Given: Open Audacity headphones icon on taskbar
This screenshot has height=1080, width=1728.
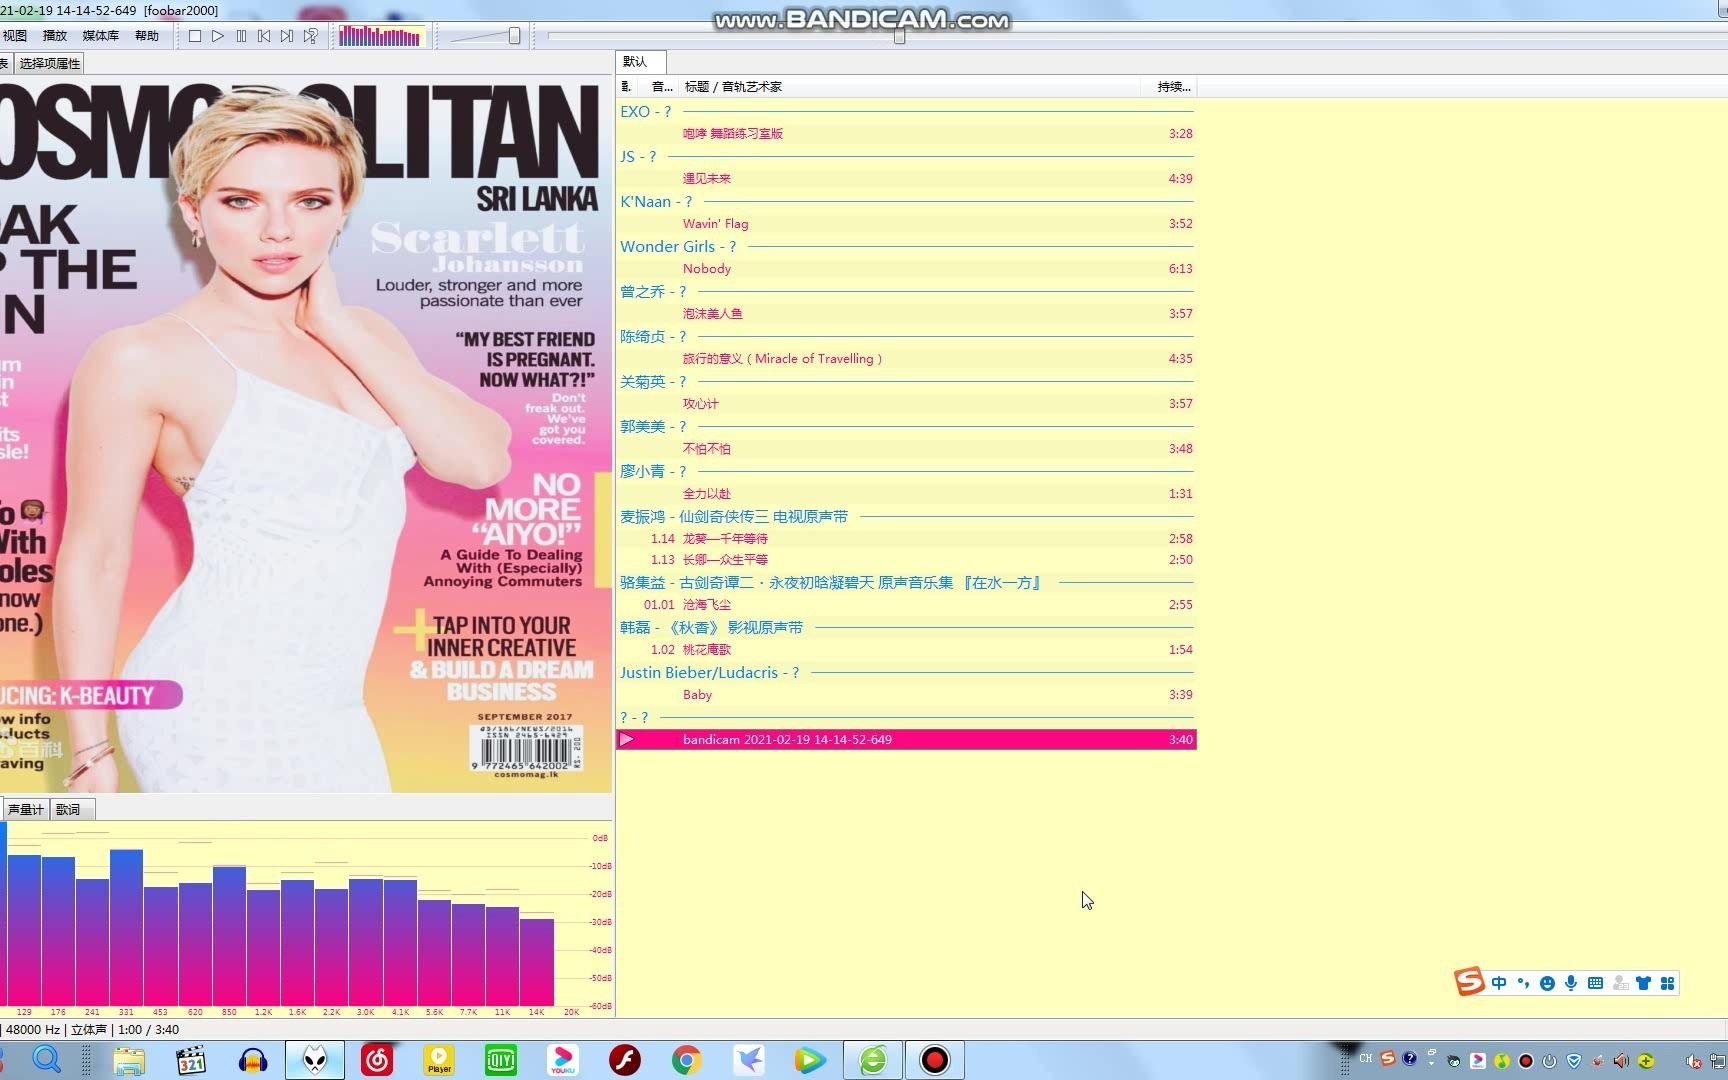Looking at the screenshot, I should [x=253, y=1060].
